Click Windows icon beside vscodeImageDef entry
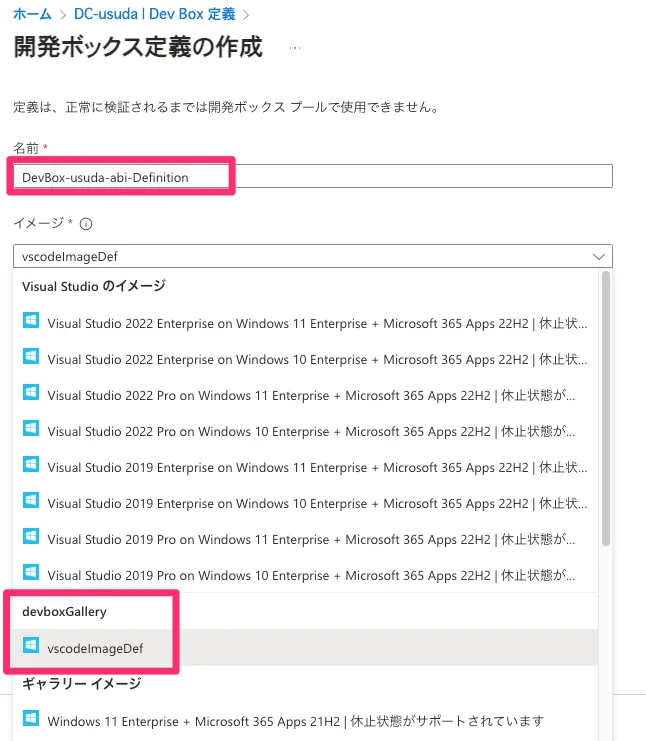646x741 pixels. 31,645
